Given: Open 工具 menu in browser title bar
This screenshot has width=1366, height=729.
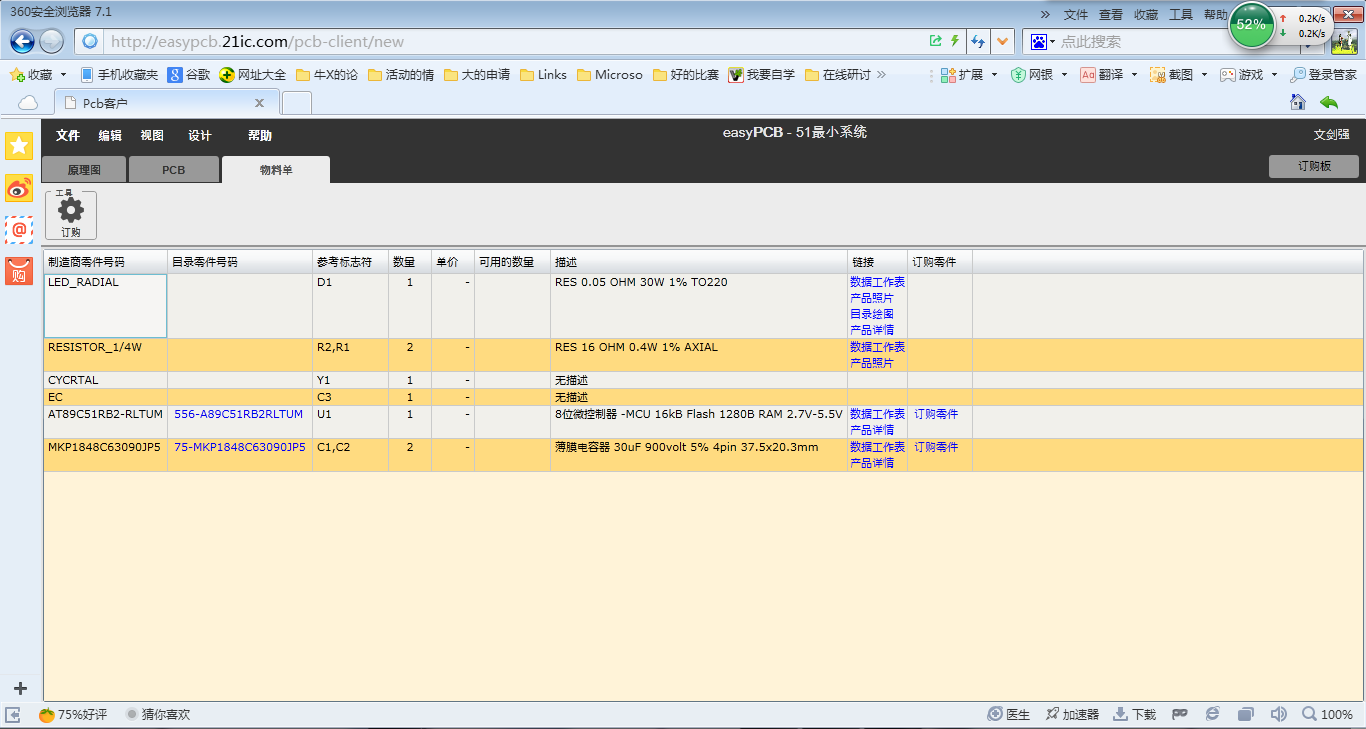Looking at the screenshot, I should [1181, 14].
